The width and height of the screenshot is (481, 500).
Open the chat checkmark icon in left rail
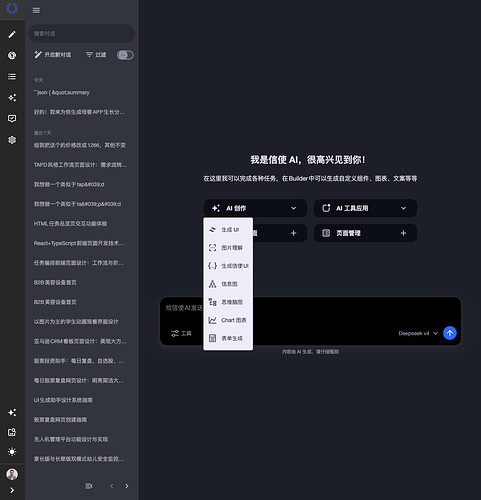[12, 119]
